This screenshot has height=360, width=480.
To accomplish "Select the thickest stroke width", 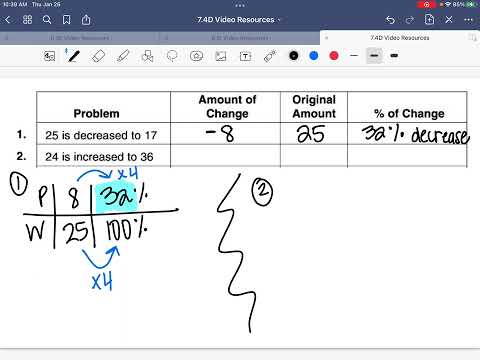I will click(x=394, y=56).
